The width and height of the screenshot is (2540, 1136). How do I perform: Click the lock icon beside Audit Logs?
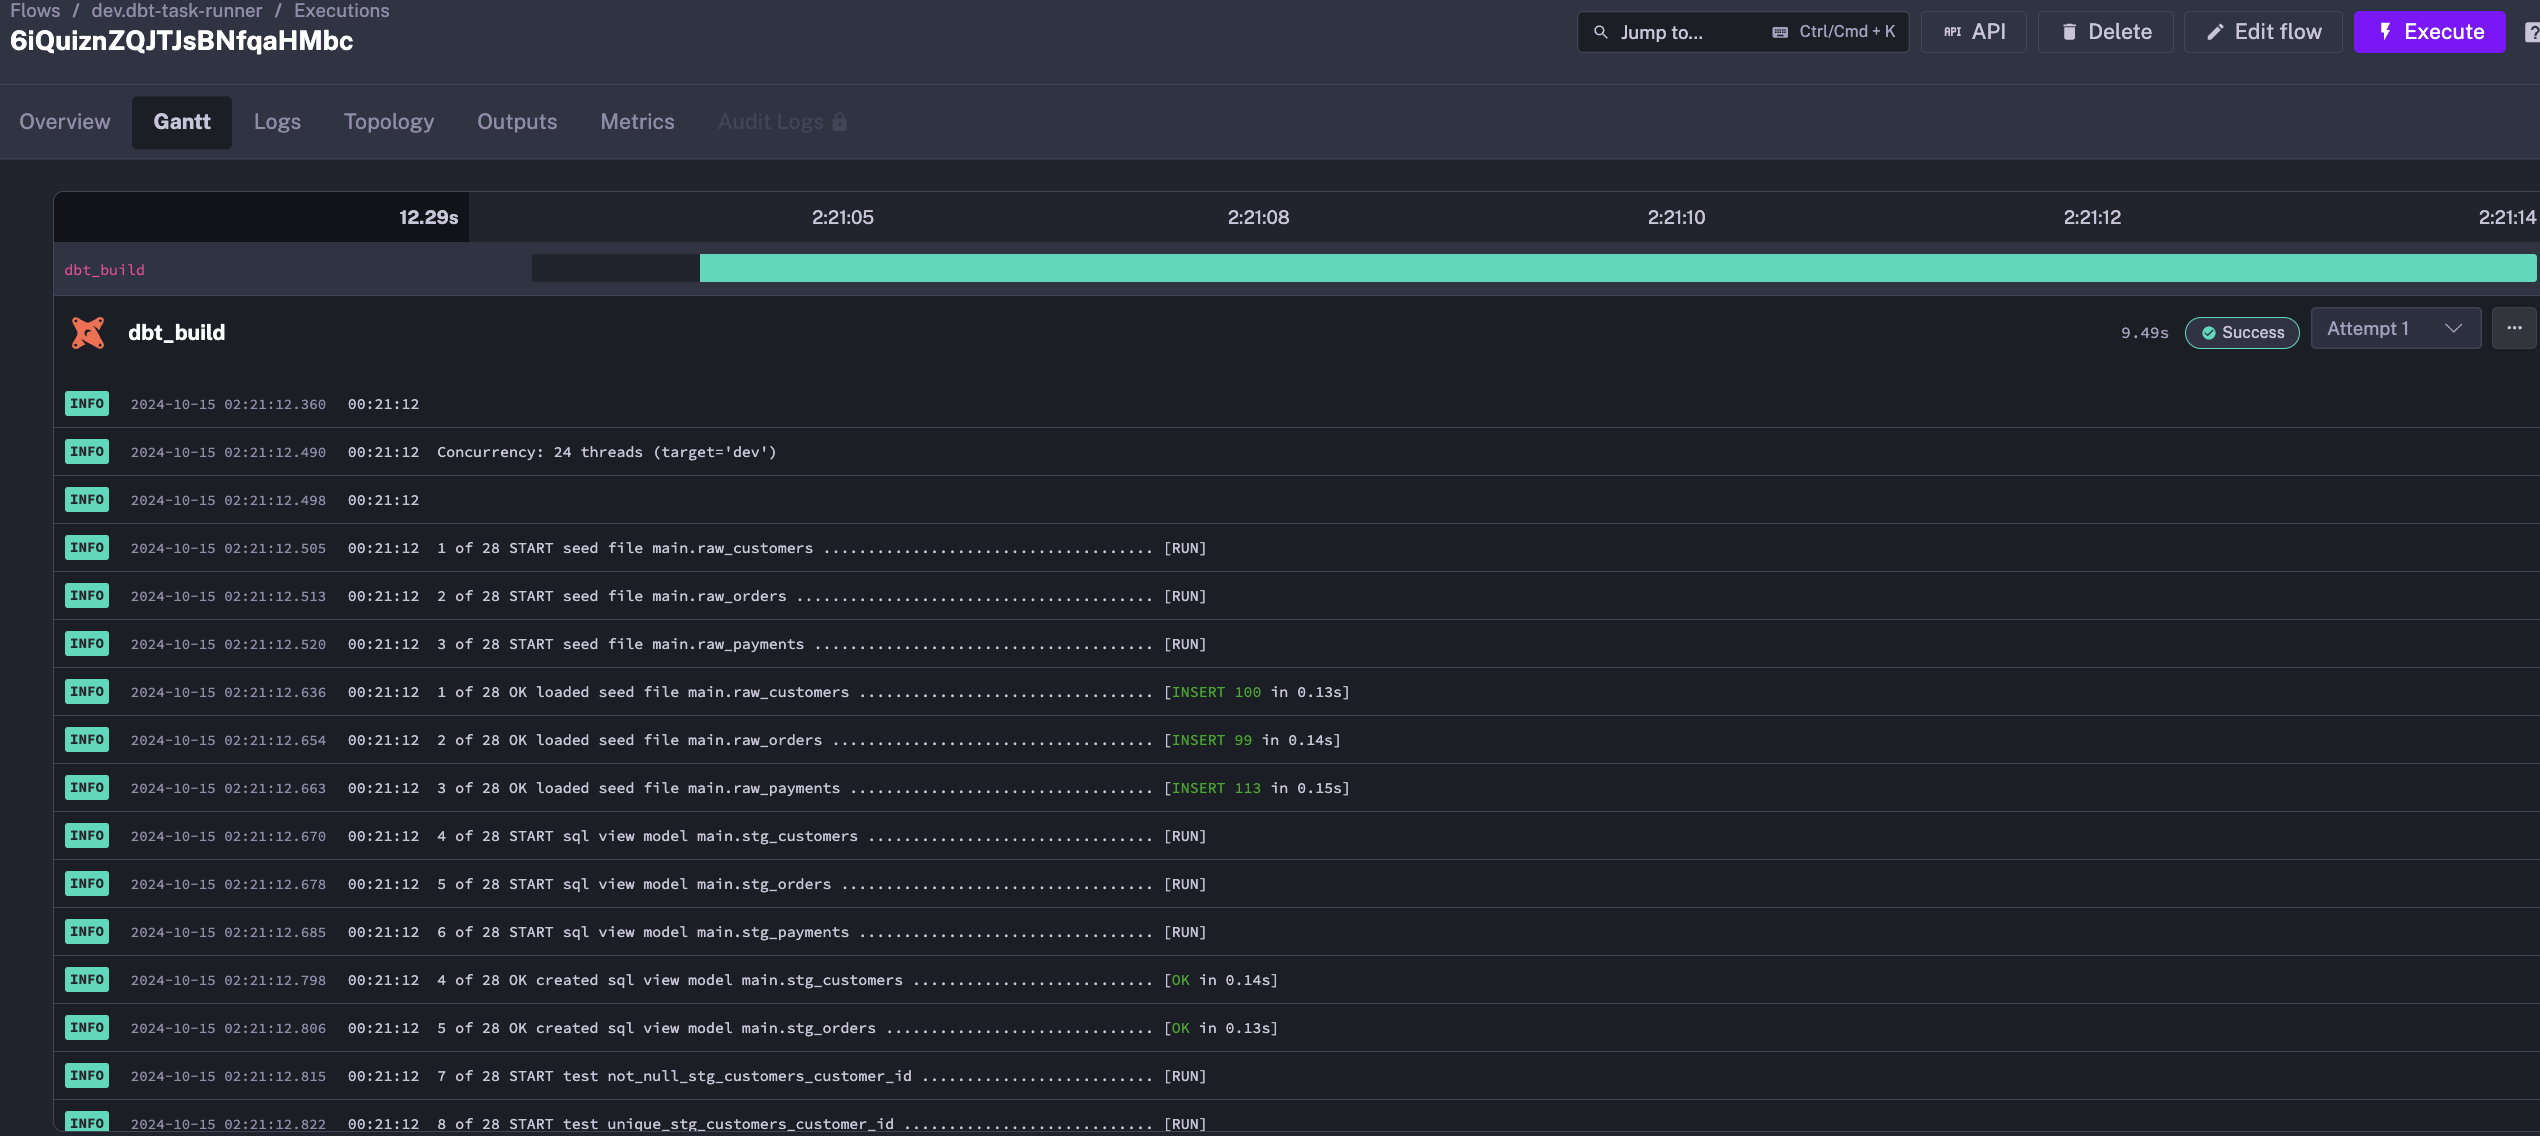coord(840,122)
